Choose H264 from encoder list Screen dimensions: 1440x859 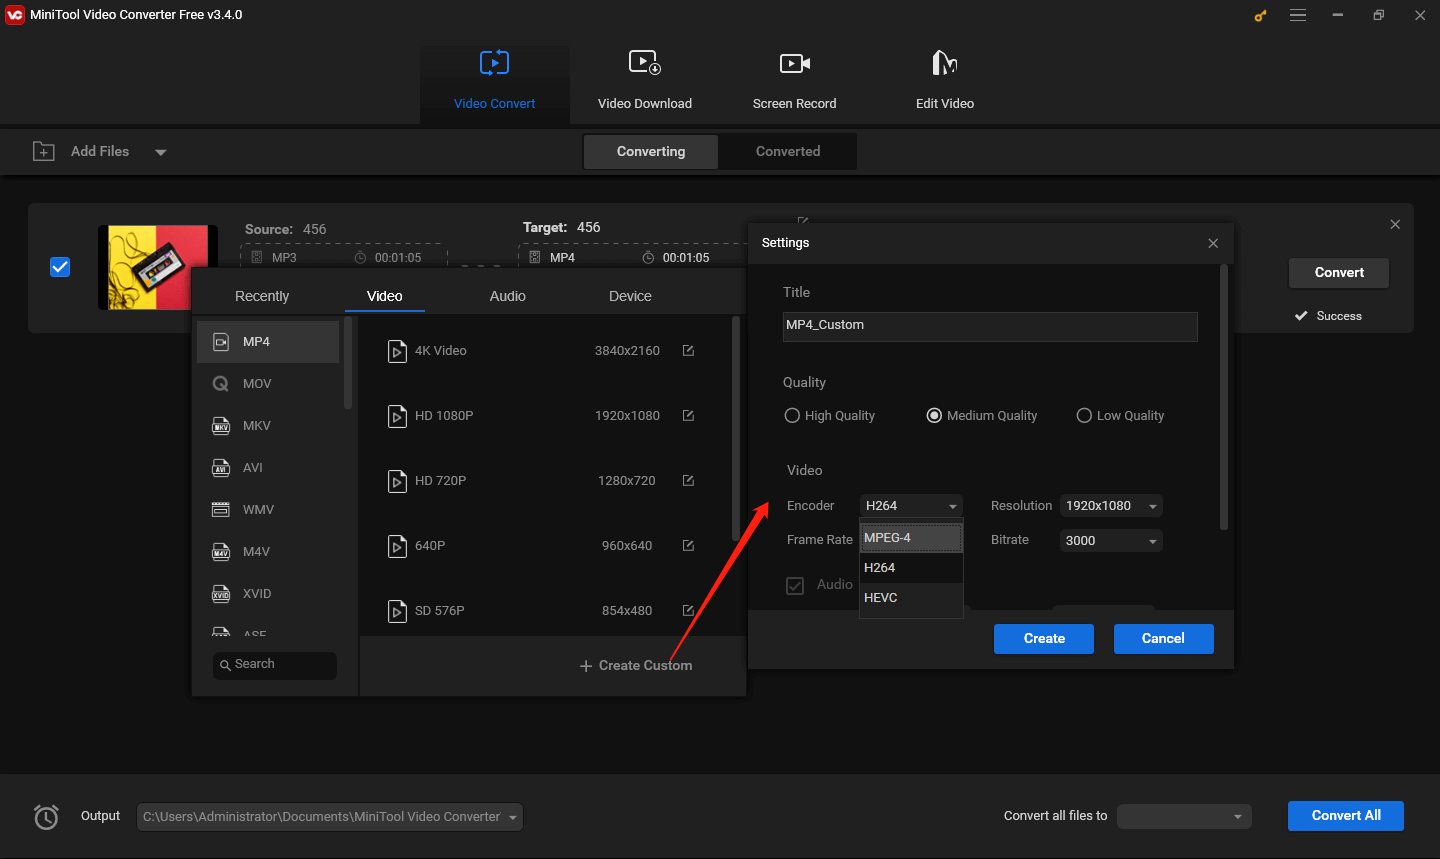coord(911,568)
